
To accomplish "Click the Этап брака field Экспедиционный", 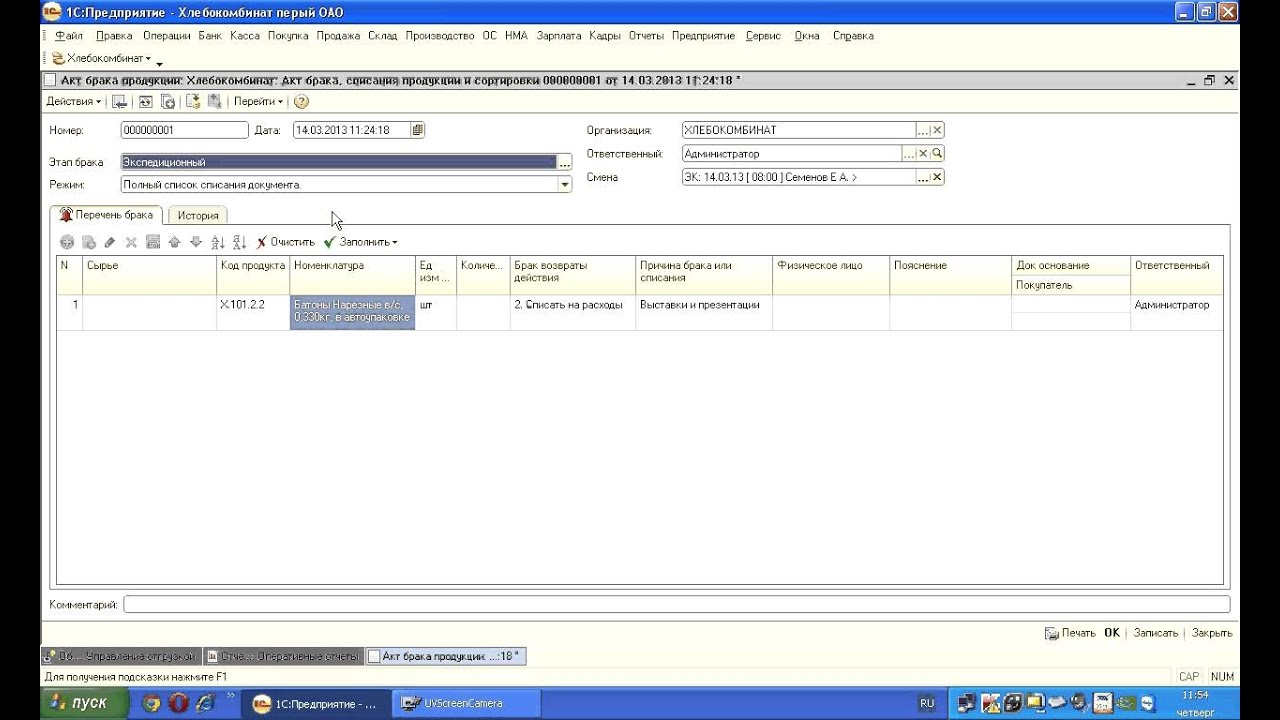I will click(338, 162).
